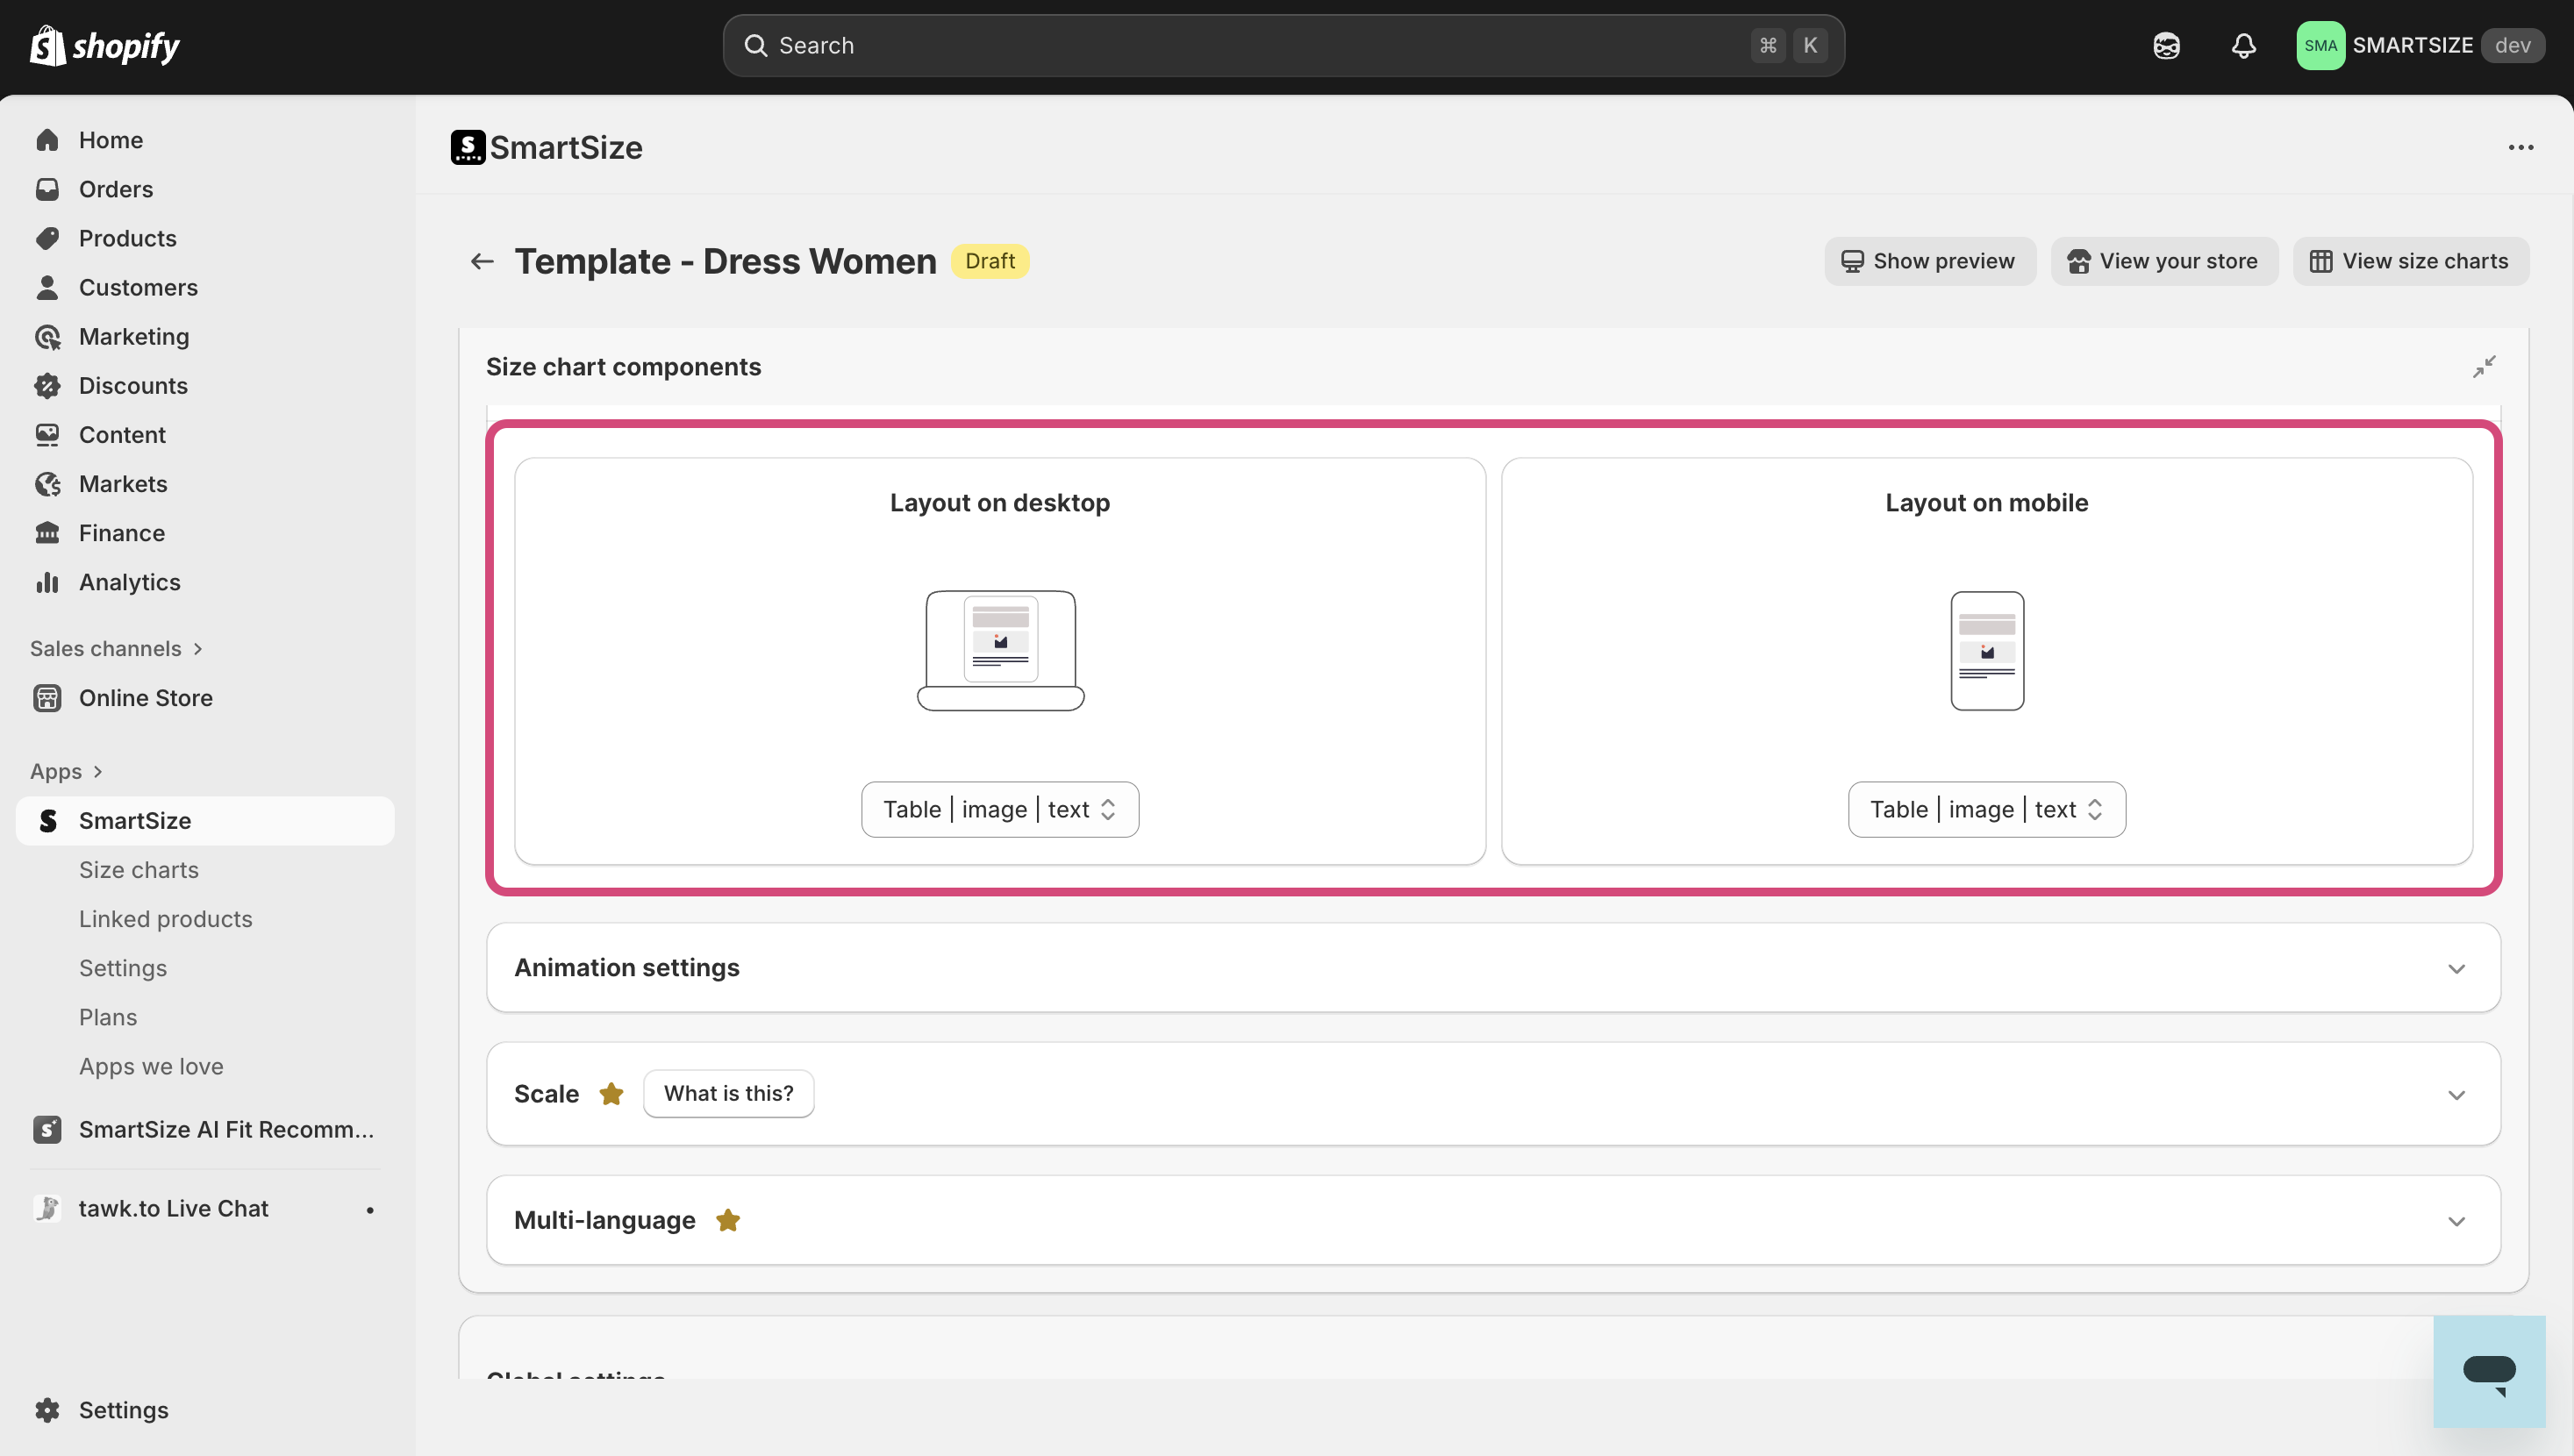Navigate to Products in the sidebar
Image resolution: width=2574 pixels, height=1456 pixels.
(x=127, y=238)
